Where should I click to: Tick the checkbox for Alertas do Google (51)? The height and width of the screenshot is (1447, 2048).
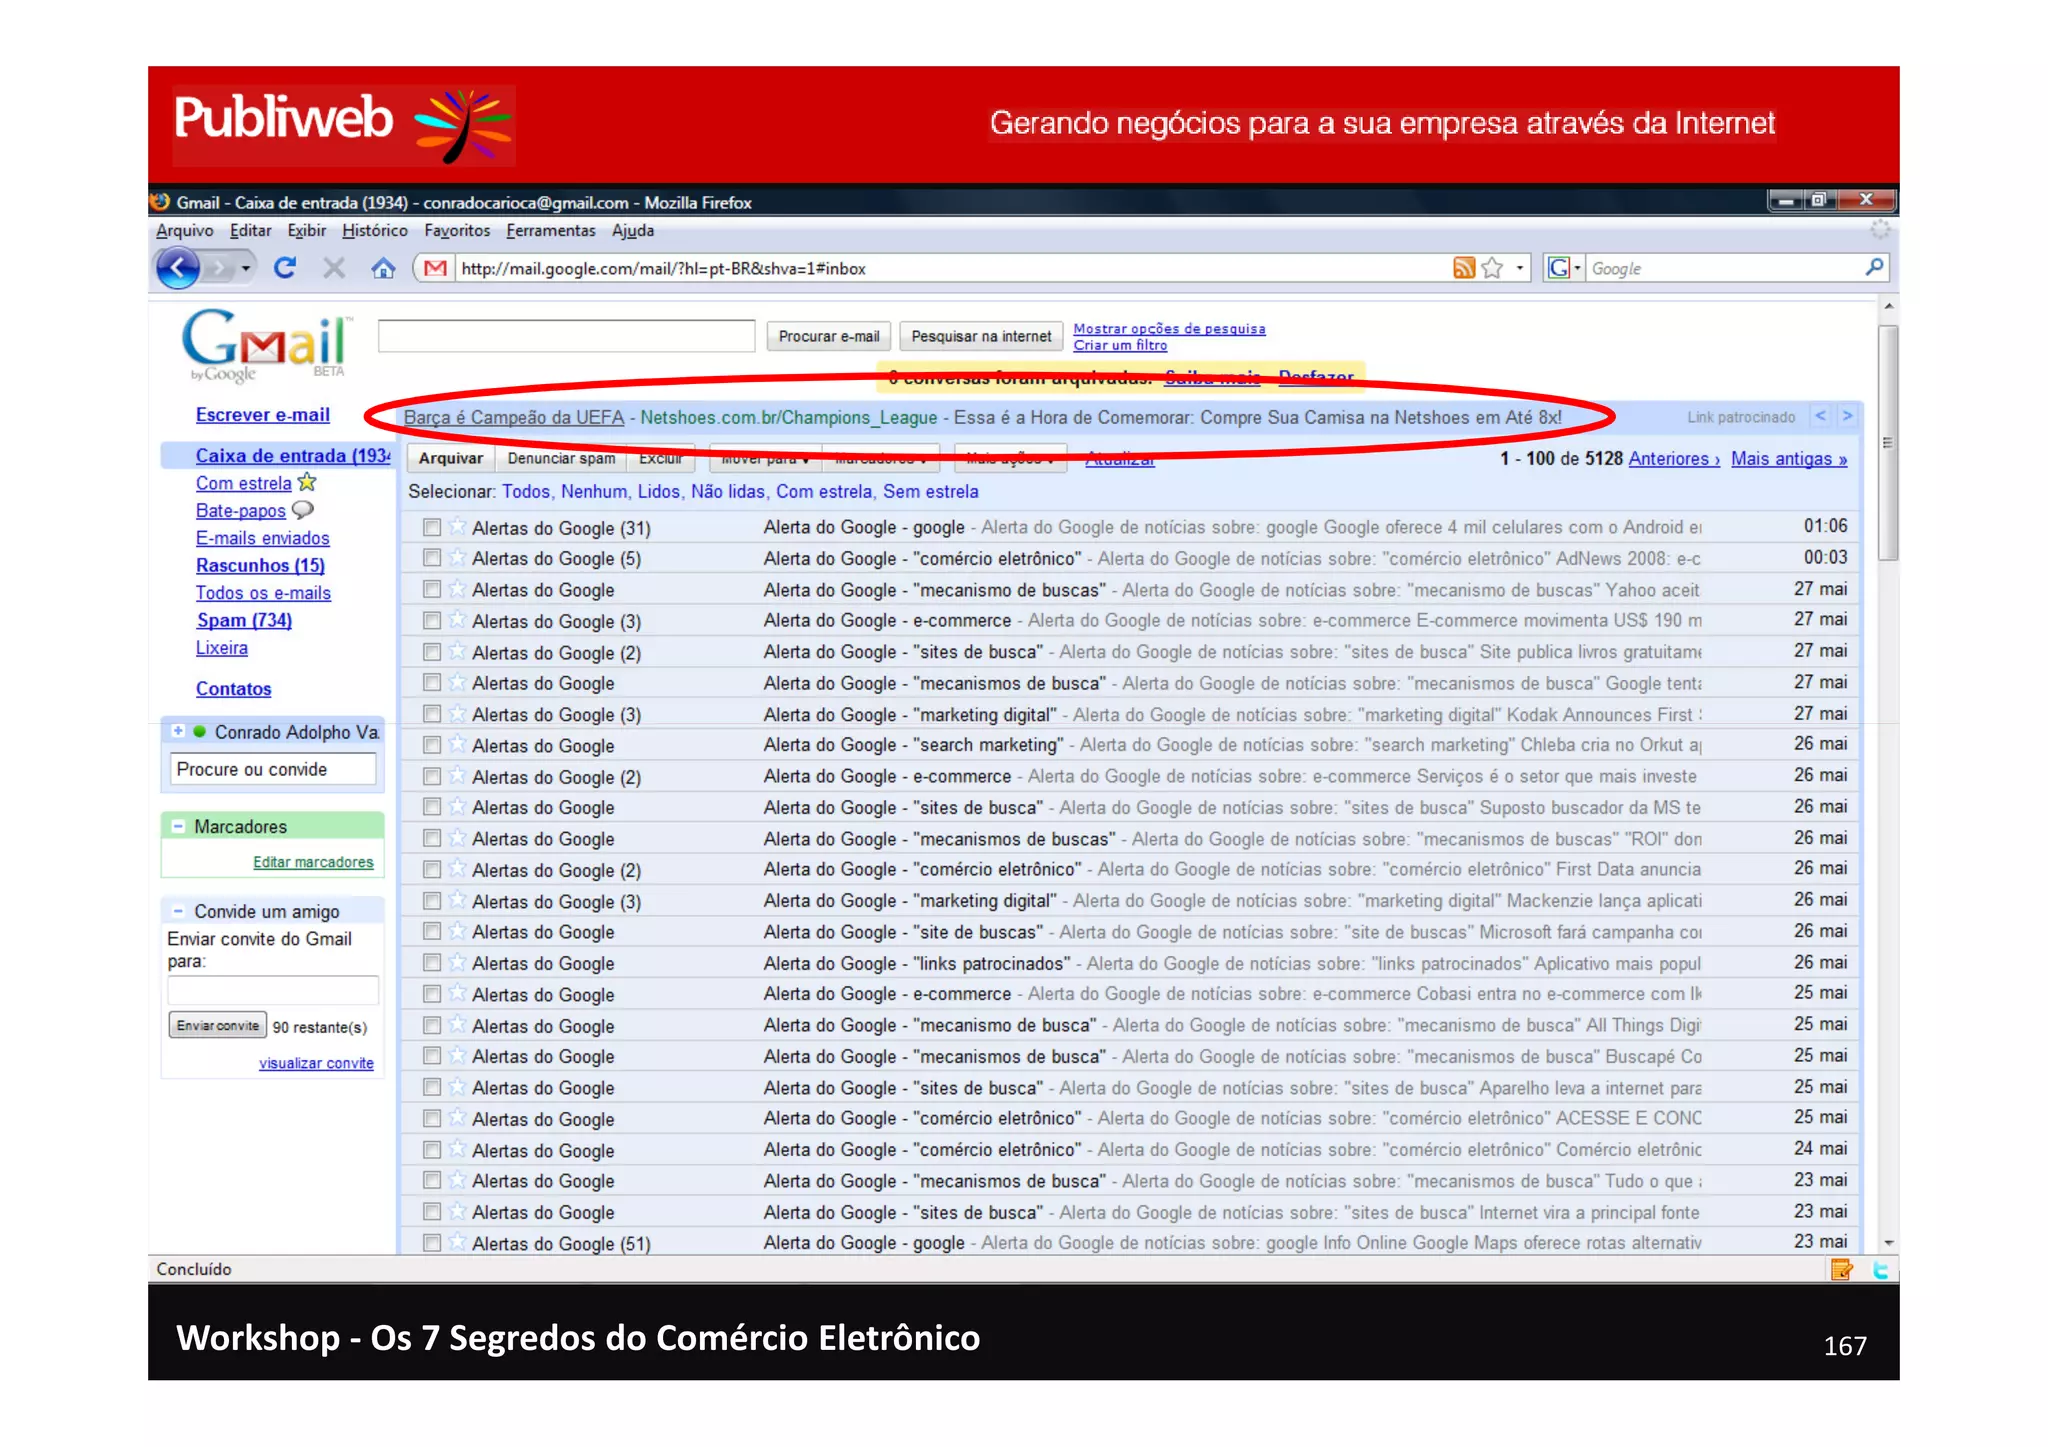pos(432,1243)
